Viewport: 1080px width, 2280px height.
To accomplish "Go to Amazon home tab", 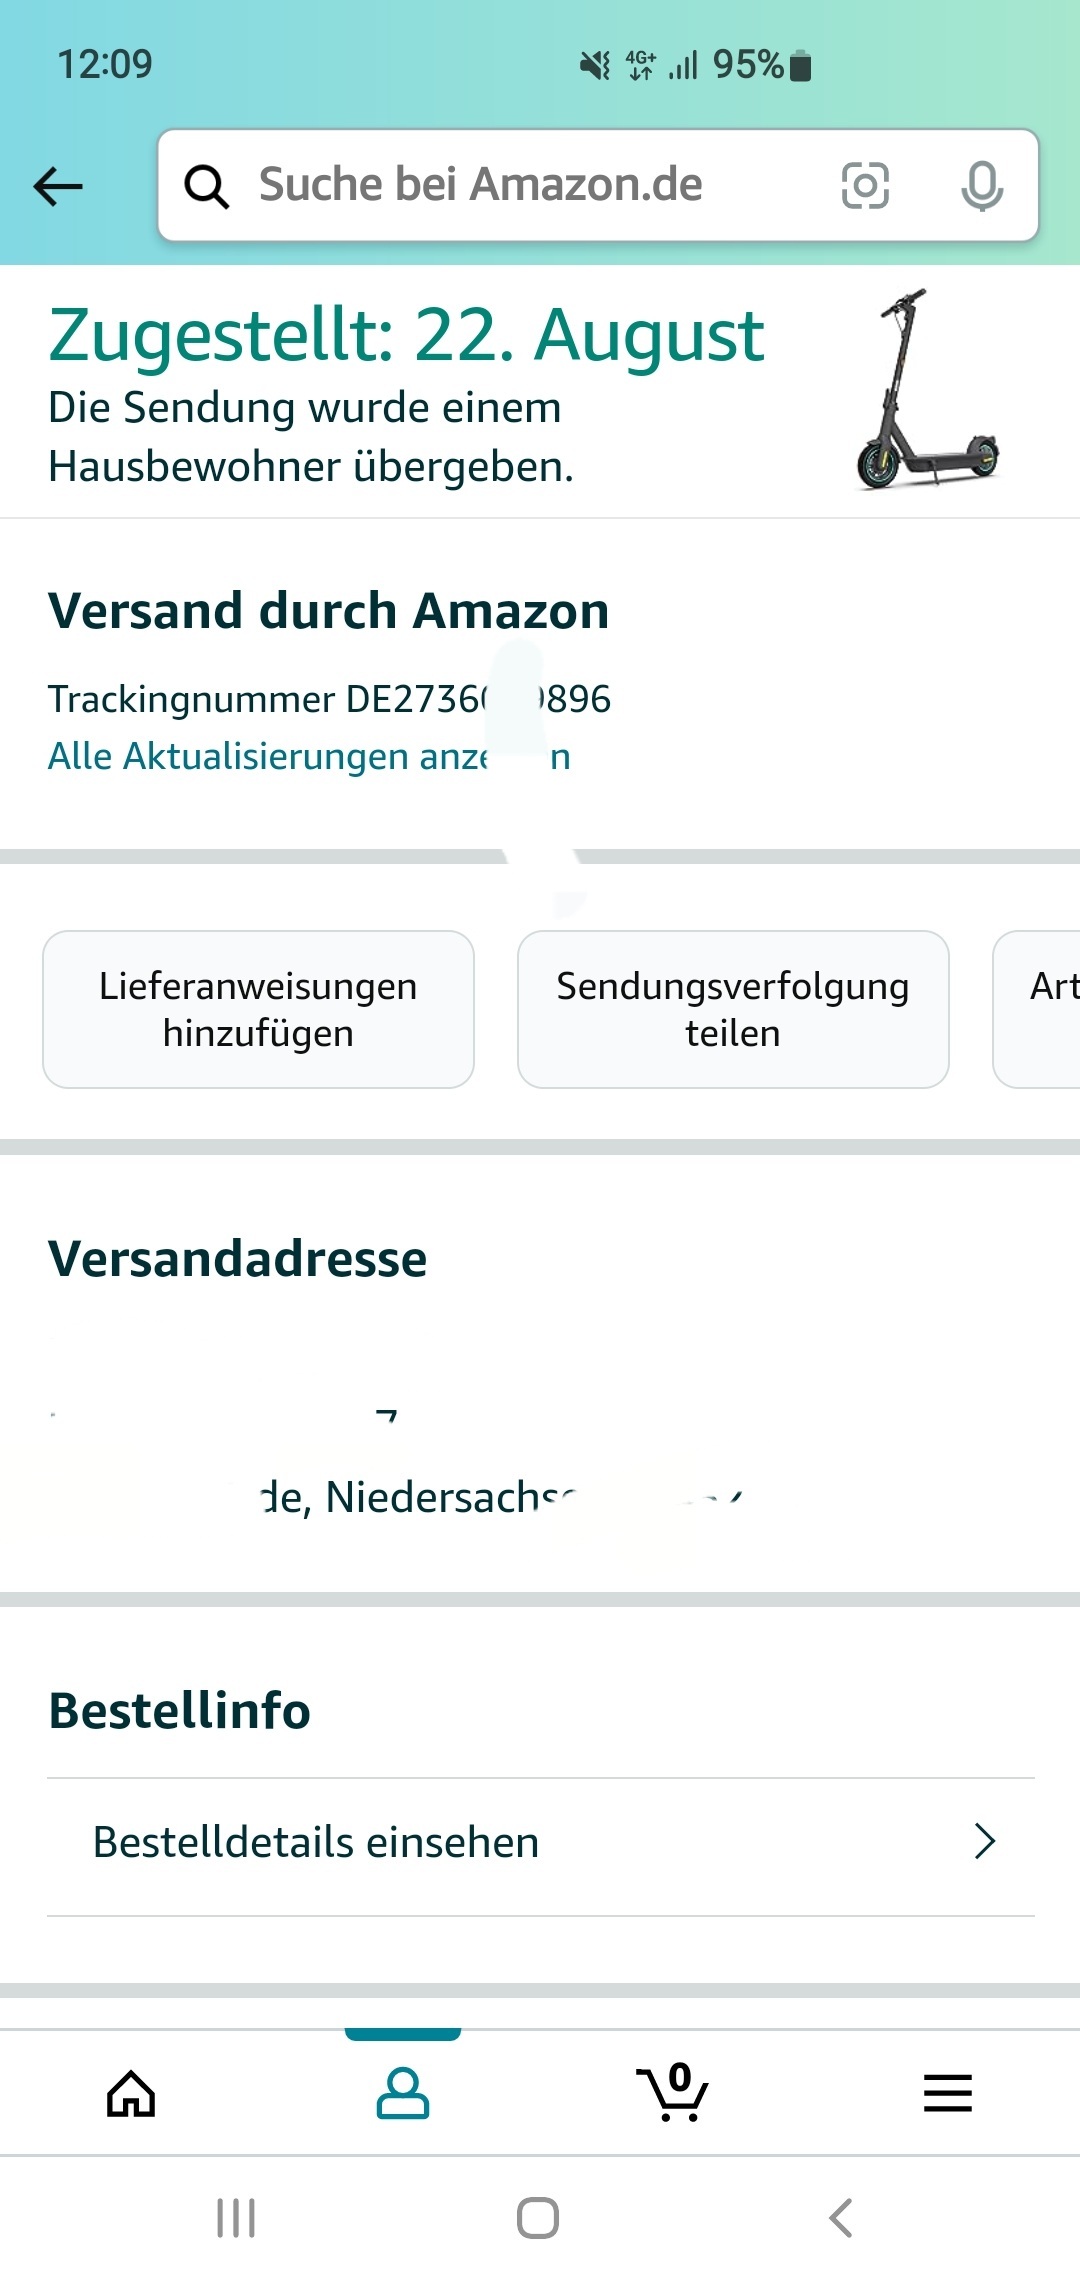I will 131,2094.
